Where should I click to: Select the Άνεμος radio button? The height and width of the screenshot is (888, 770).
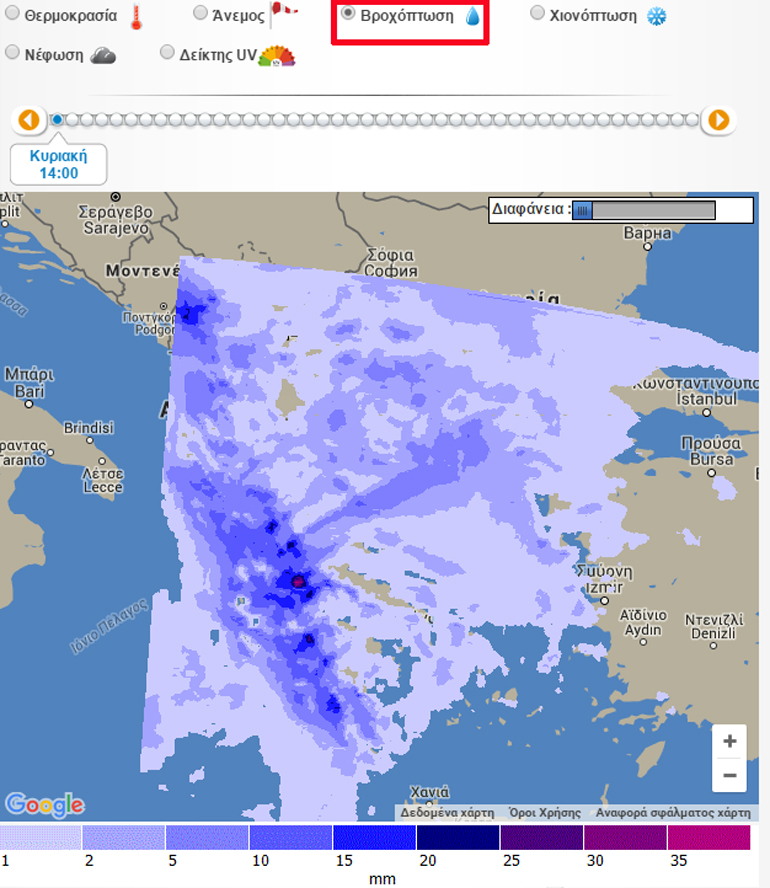pyautogui.click(x=200, y=14)
